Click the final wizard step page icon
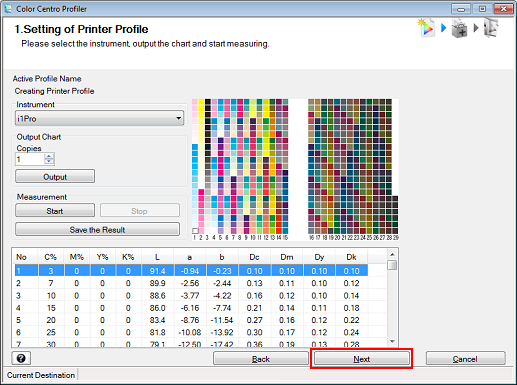This screenshot has height=385, width=517. pos(490,28)
